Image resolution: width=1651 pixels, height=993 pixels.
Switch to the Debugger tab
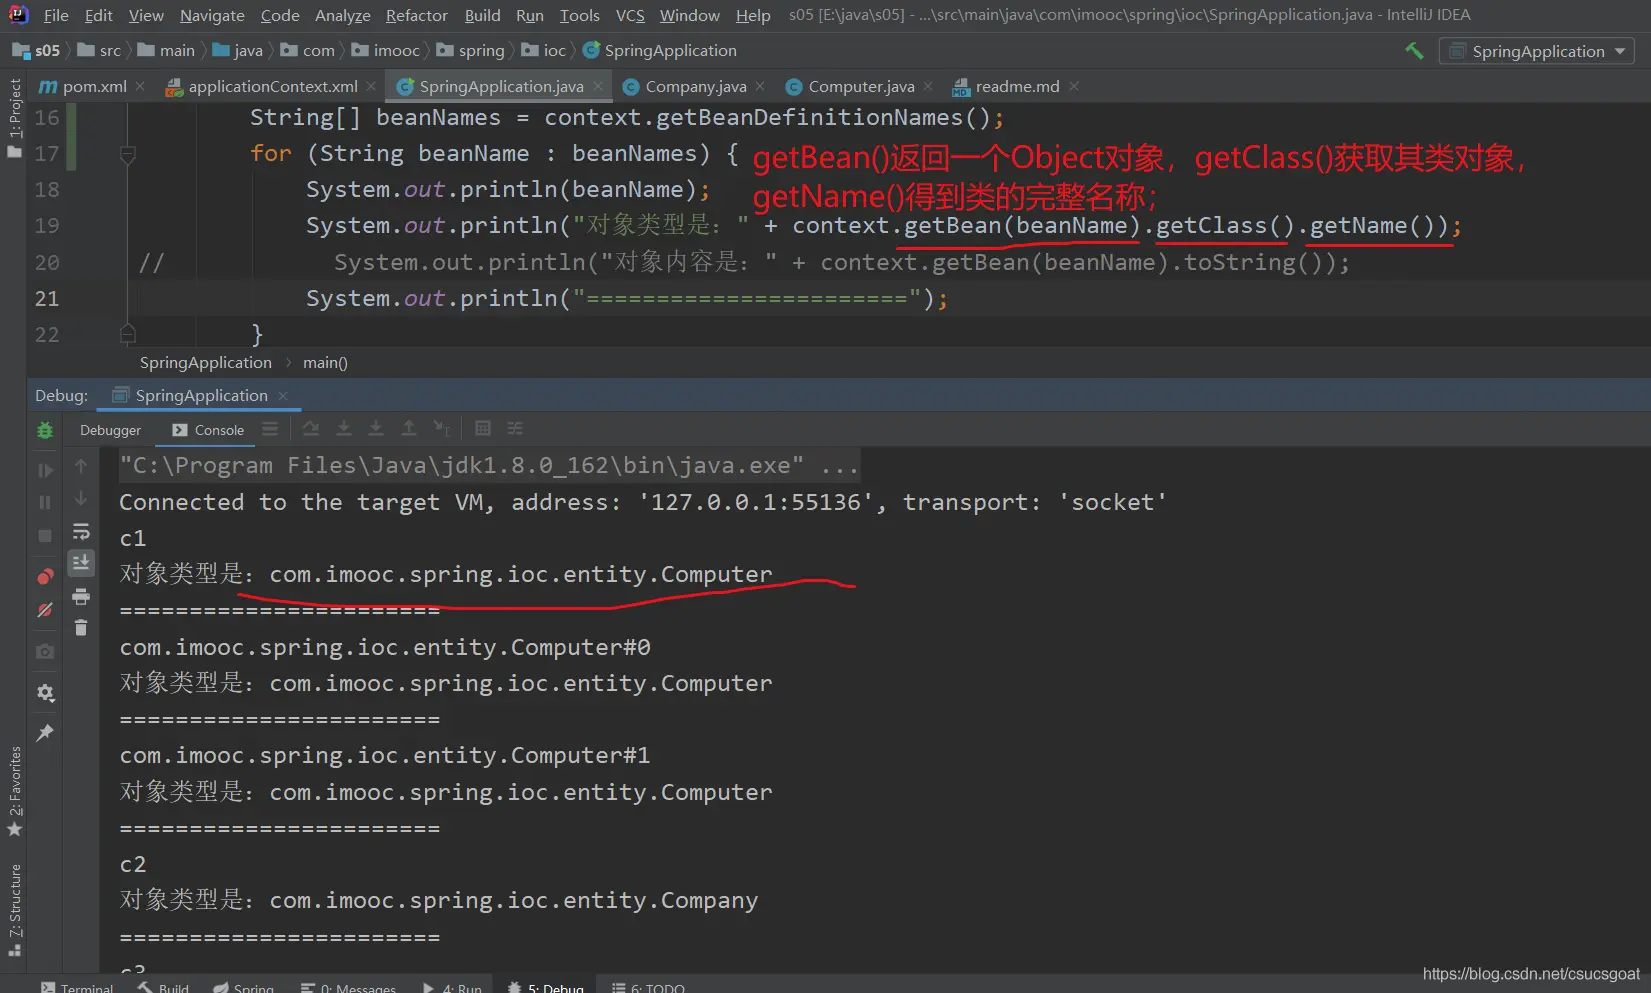pos(110,430)
